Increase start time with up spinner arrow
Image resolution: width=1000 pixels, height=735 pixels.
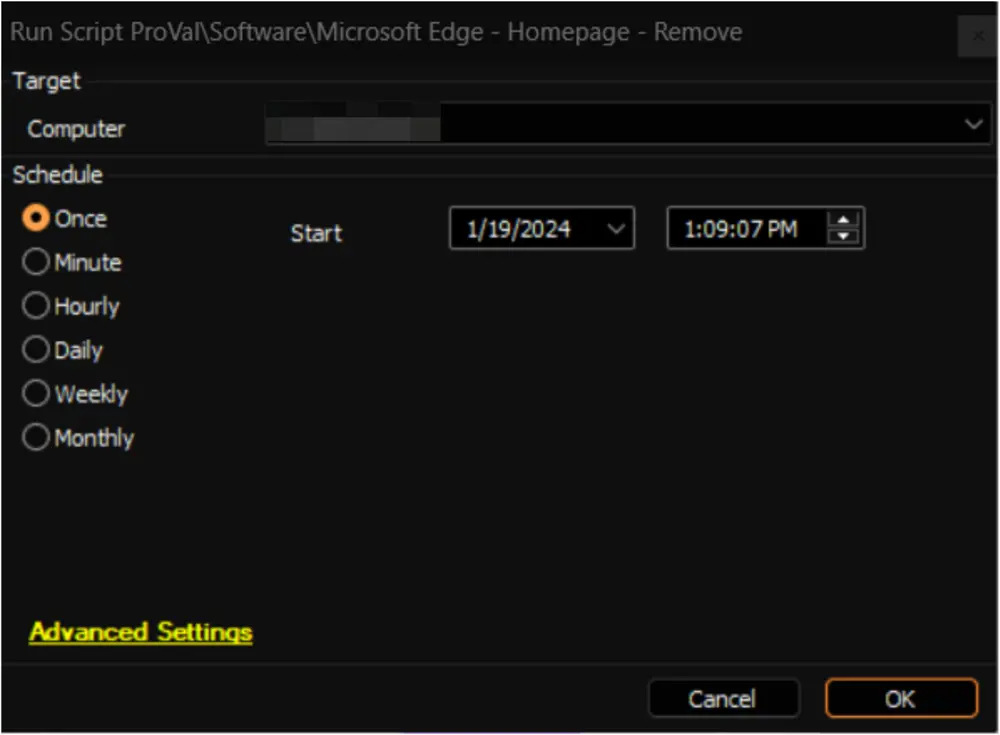(843, 220)
